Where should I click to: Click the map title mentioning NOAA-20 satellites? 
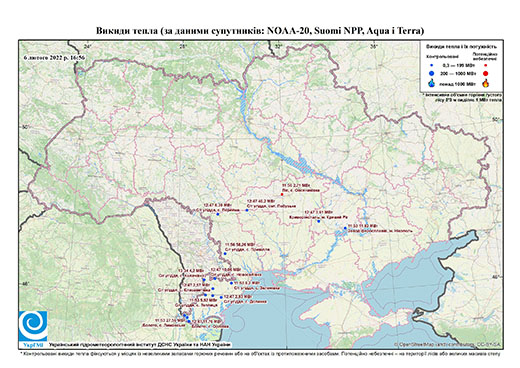tap(260, 31)
